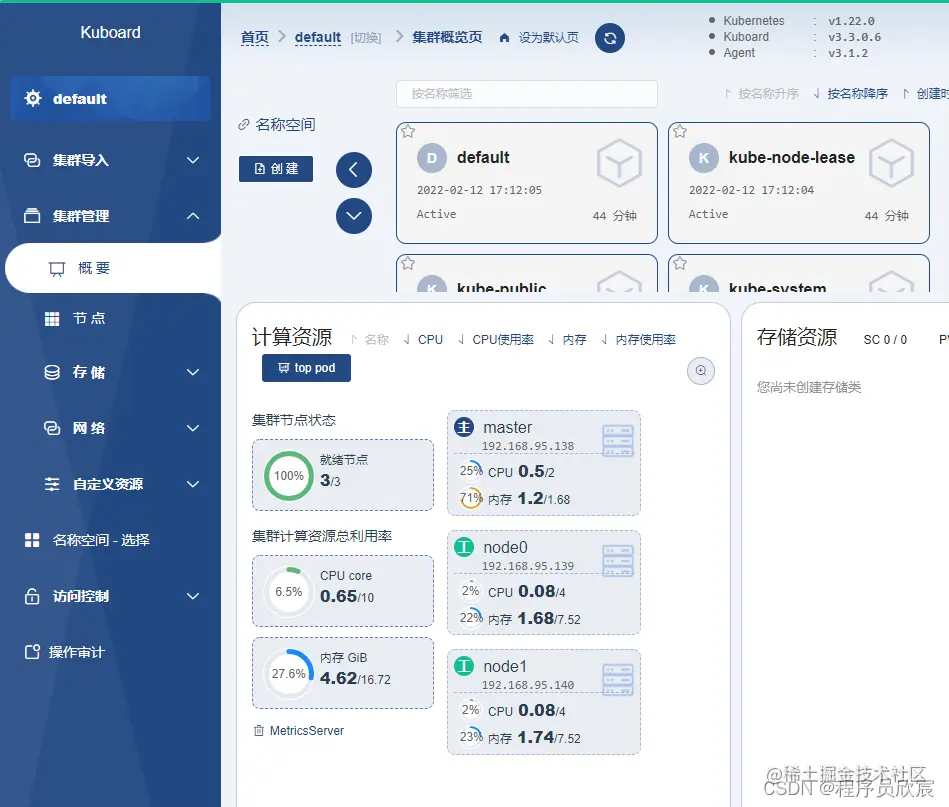Image resolution: width=949 pixels, height=807 pixels.
Task: Open the master node card title
Action: tap(507, 427)
